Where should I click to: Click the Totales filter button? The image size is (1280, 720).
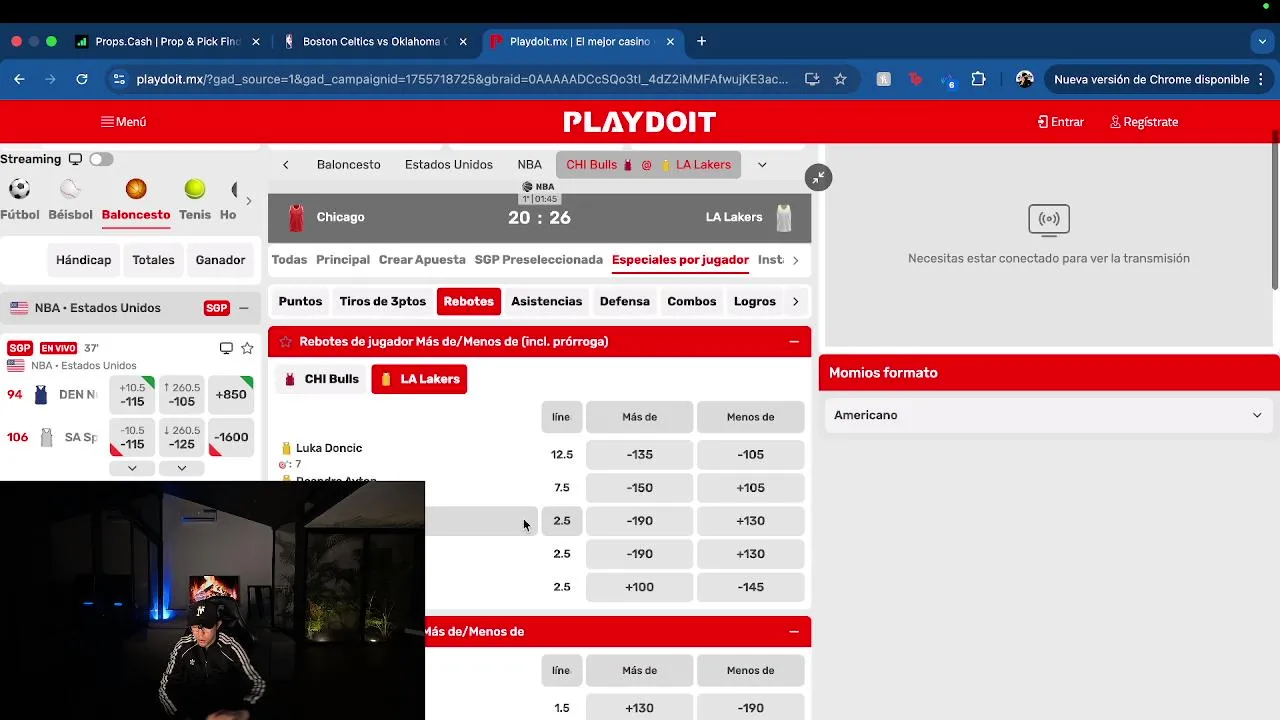[x=153, y=260]
